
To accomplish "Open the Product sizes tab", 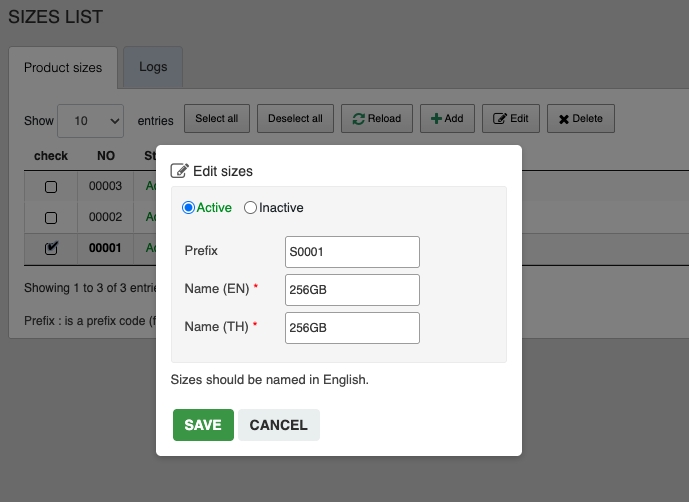I will point(63,68).
